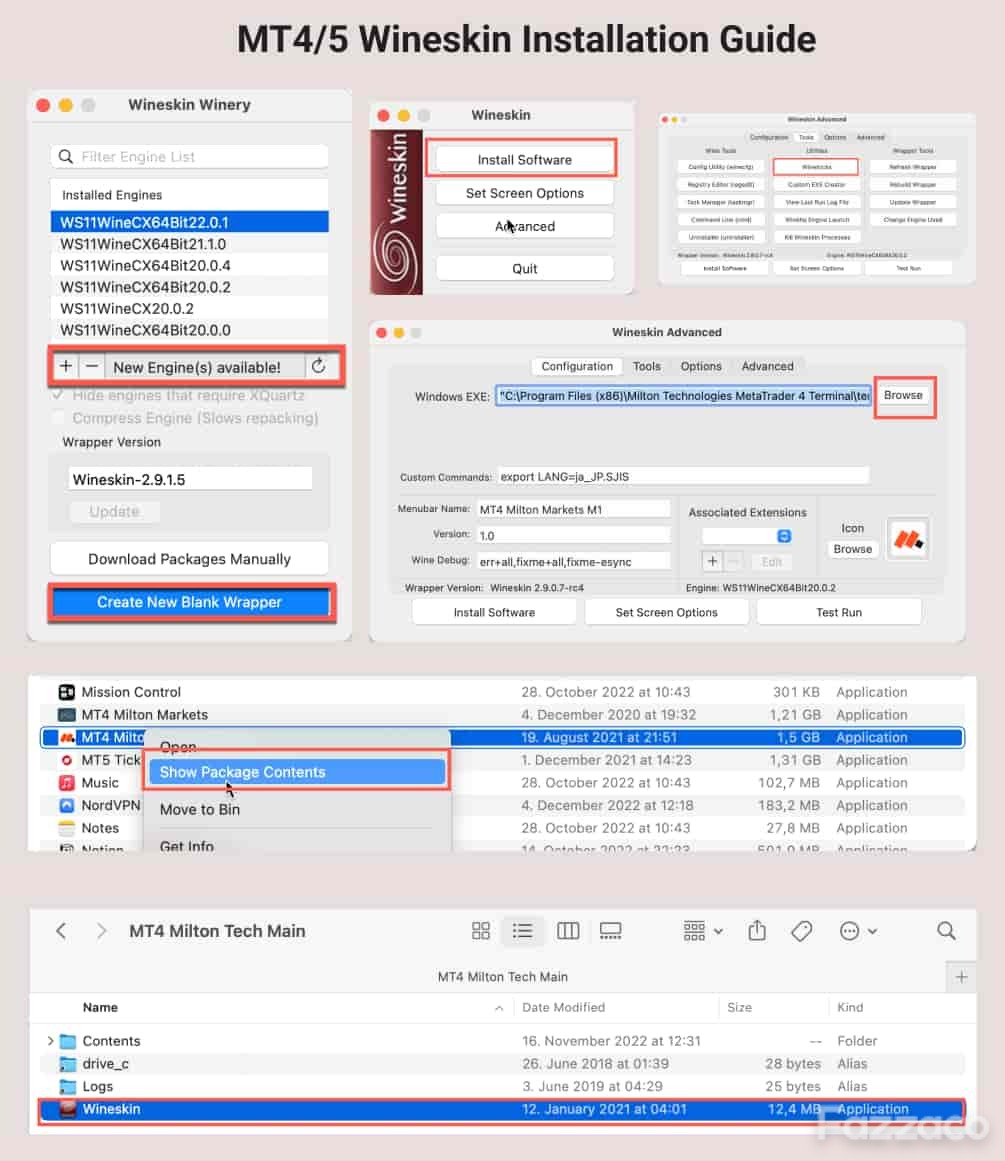This screenshot has height=1161, width=1005.
Task: Choose Move to Bin from the context menu
Action: (200, 809)
